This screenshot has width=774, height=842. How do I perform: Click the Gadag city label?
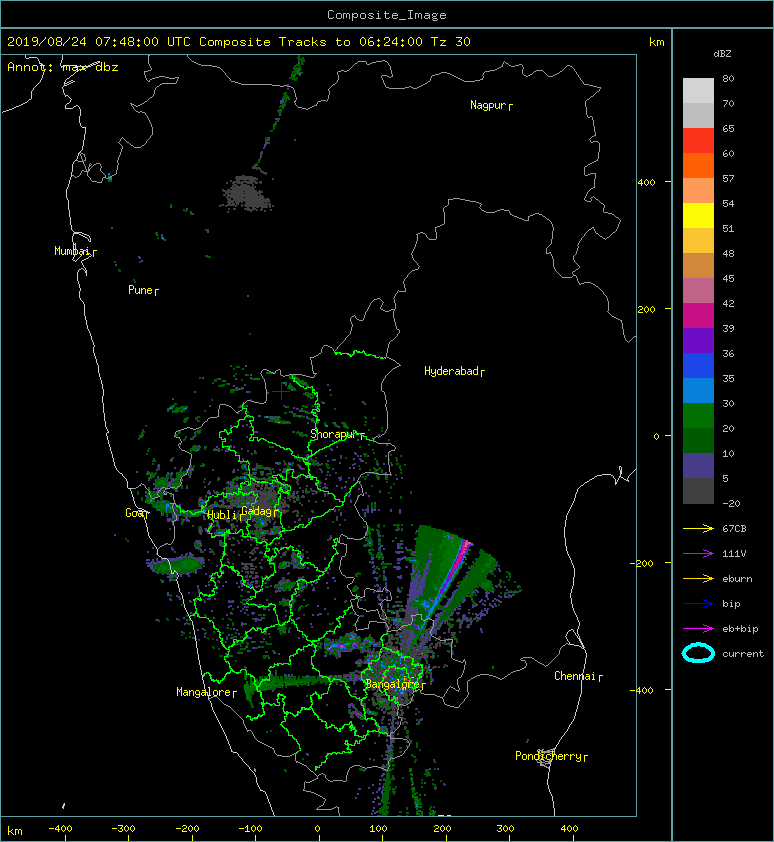coord(257,511)
